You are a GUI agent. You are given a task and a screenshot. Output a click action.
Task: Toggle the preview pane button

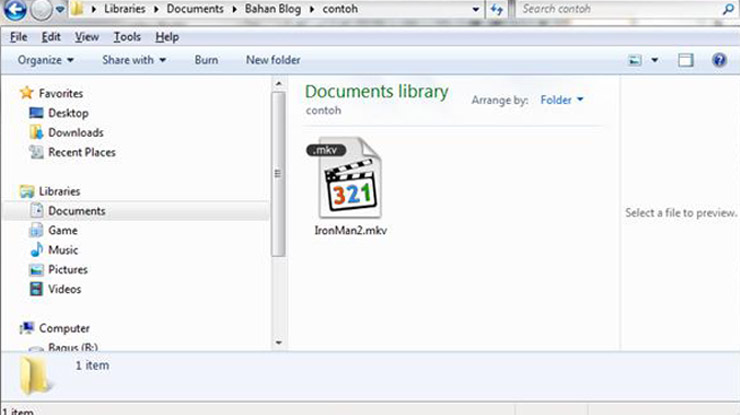click(685, 60)
